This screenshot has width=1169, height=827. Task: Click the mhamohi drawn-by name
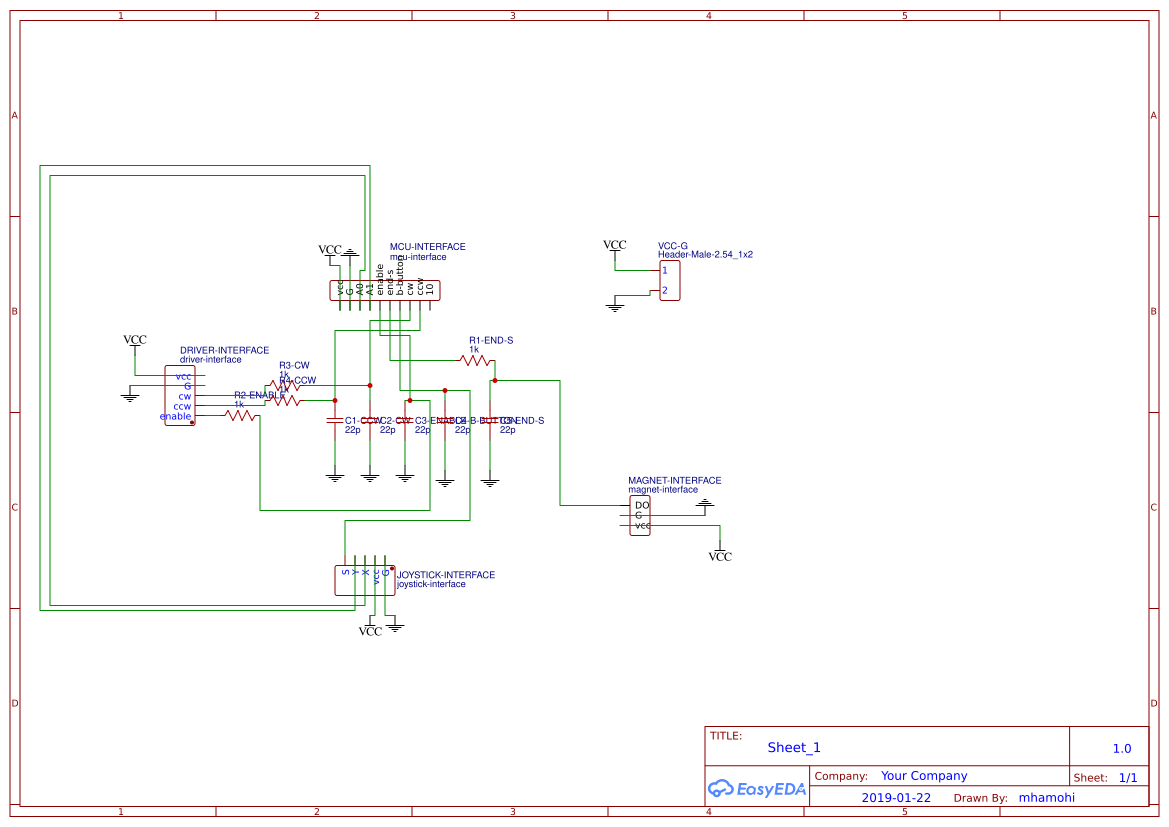pos(1047,797)
